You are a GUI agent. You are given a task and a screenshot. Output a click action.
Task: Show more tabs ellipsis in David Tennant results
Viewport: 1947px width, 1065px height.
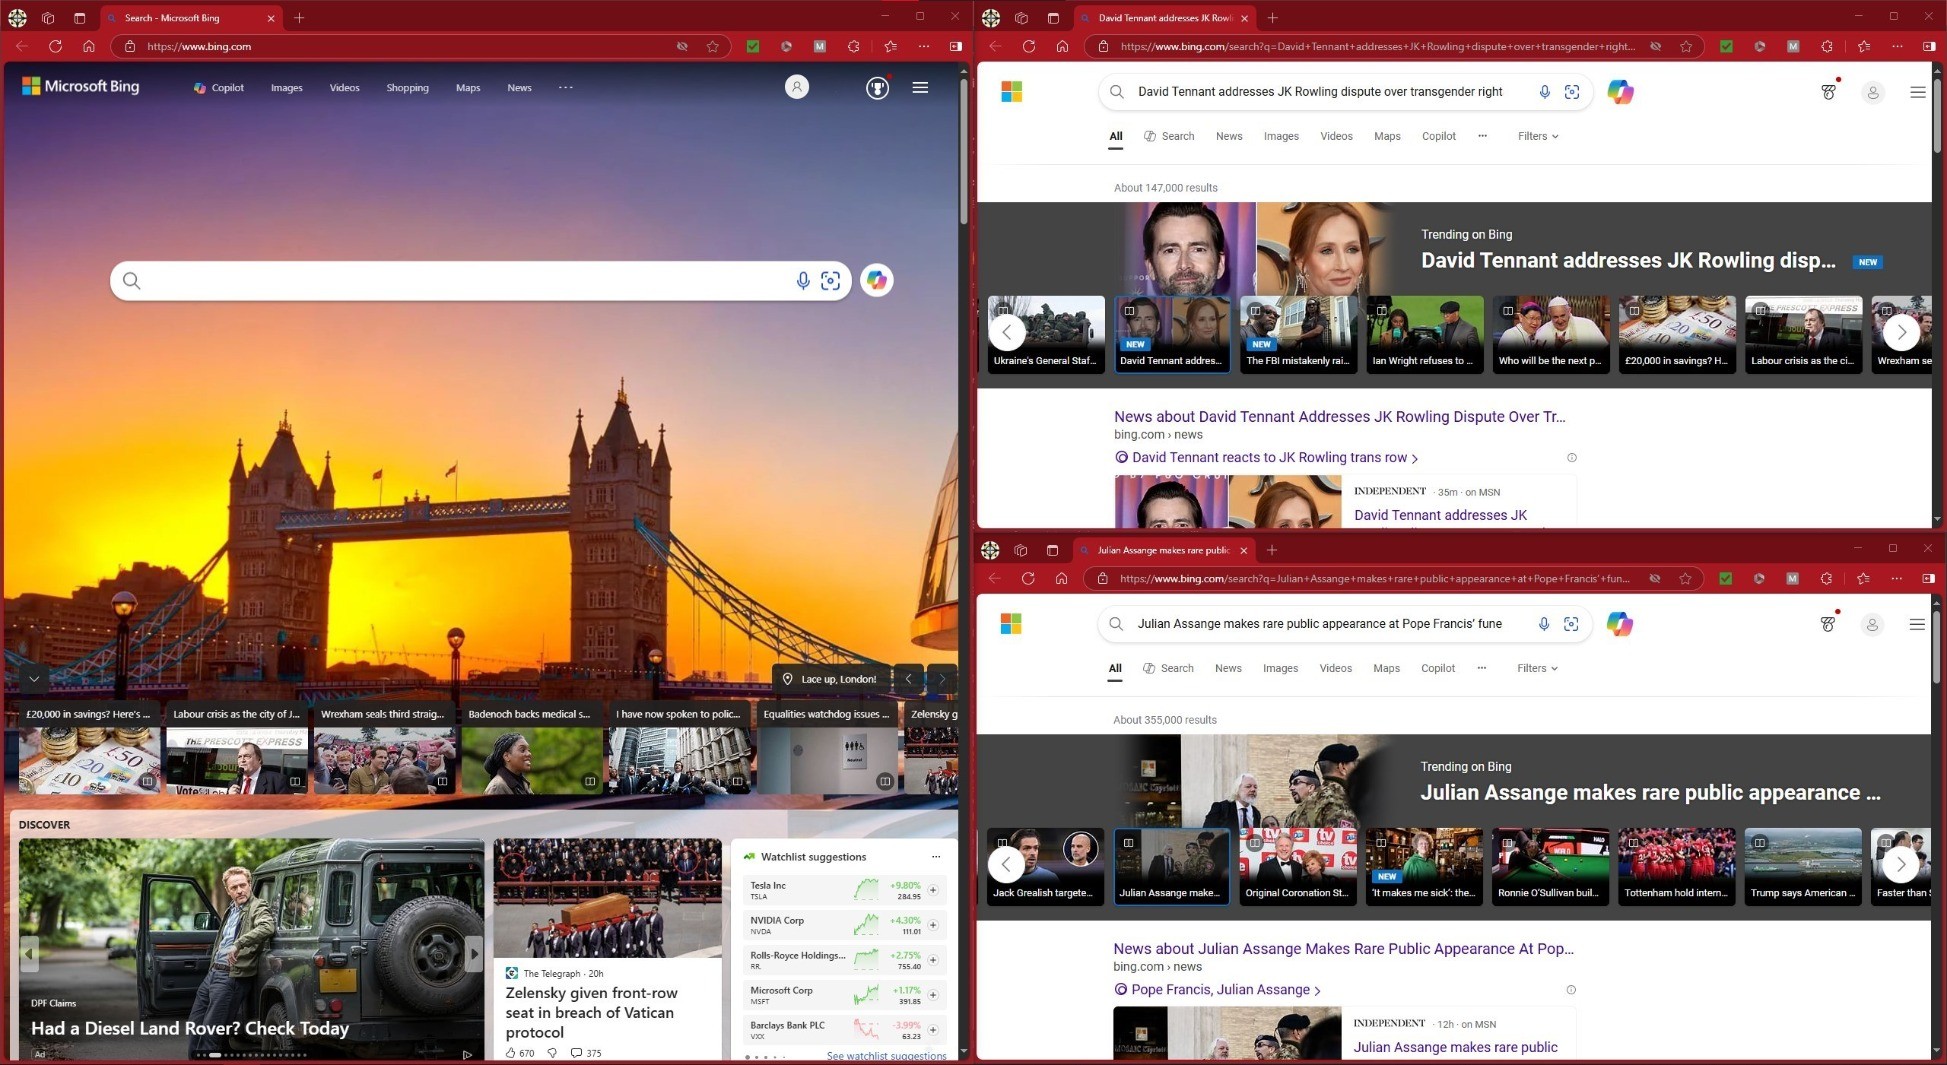click(1482, 136)
